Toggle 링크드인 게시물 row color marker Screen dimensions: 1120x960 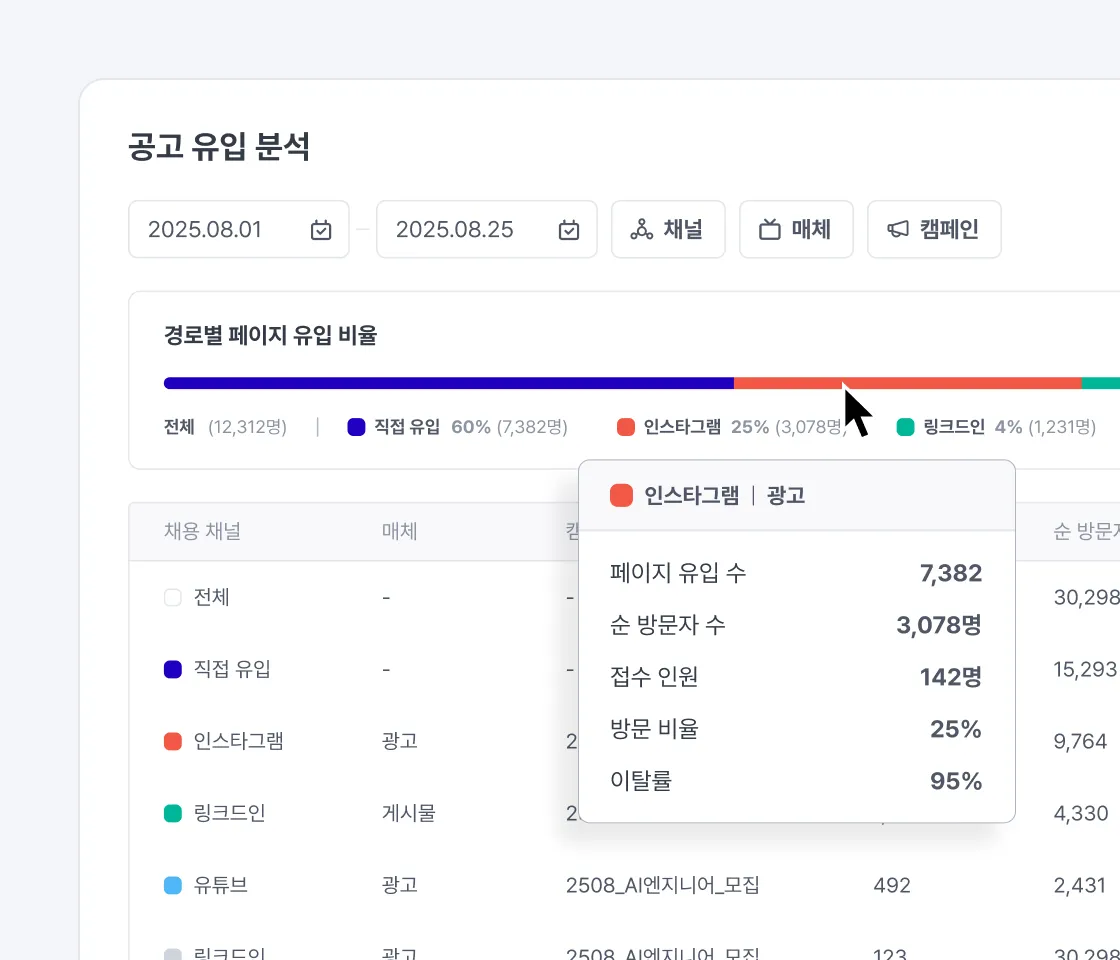pyautogui.click(x=173, y=814)
